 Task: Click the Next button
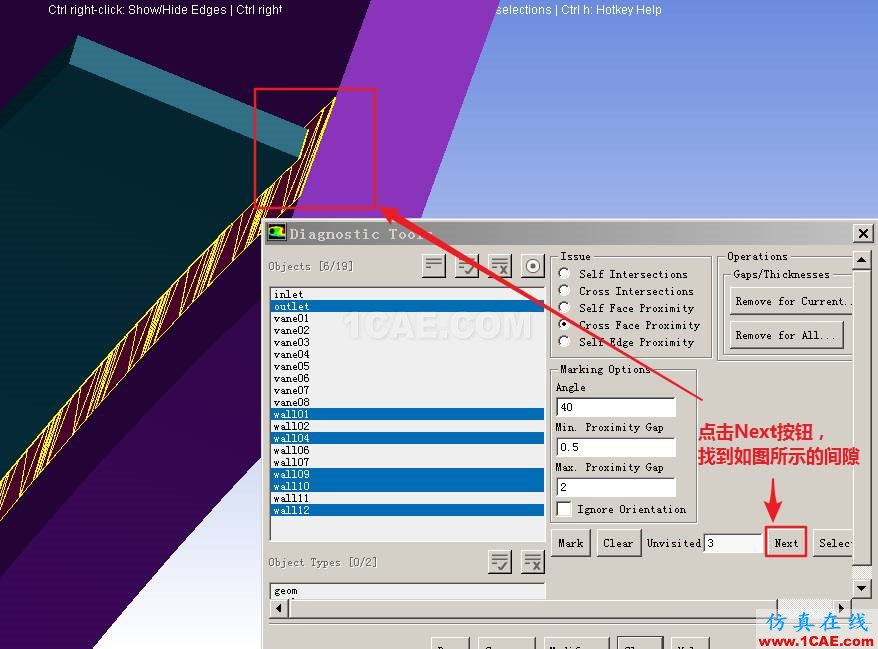(x=786, y=542)
